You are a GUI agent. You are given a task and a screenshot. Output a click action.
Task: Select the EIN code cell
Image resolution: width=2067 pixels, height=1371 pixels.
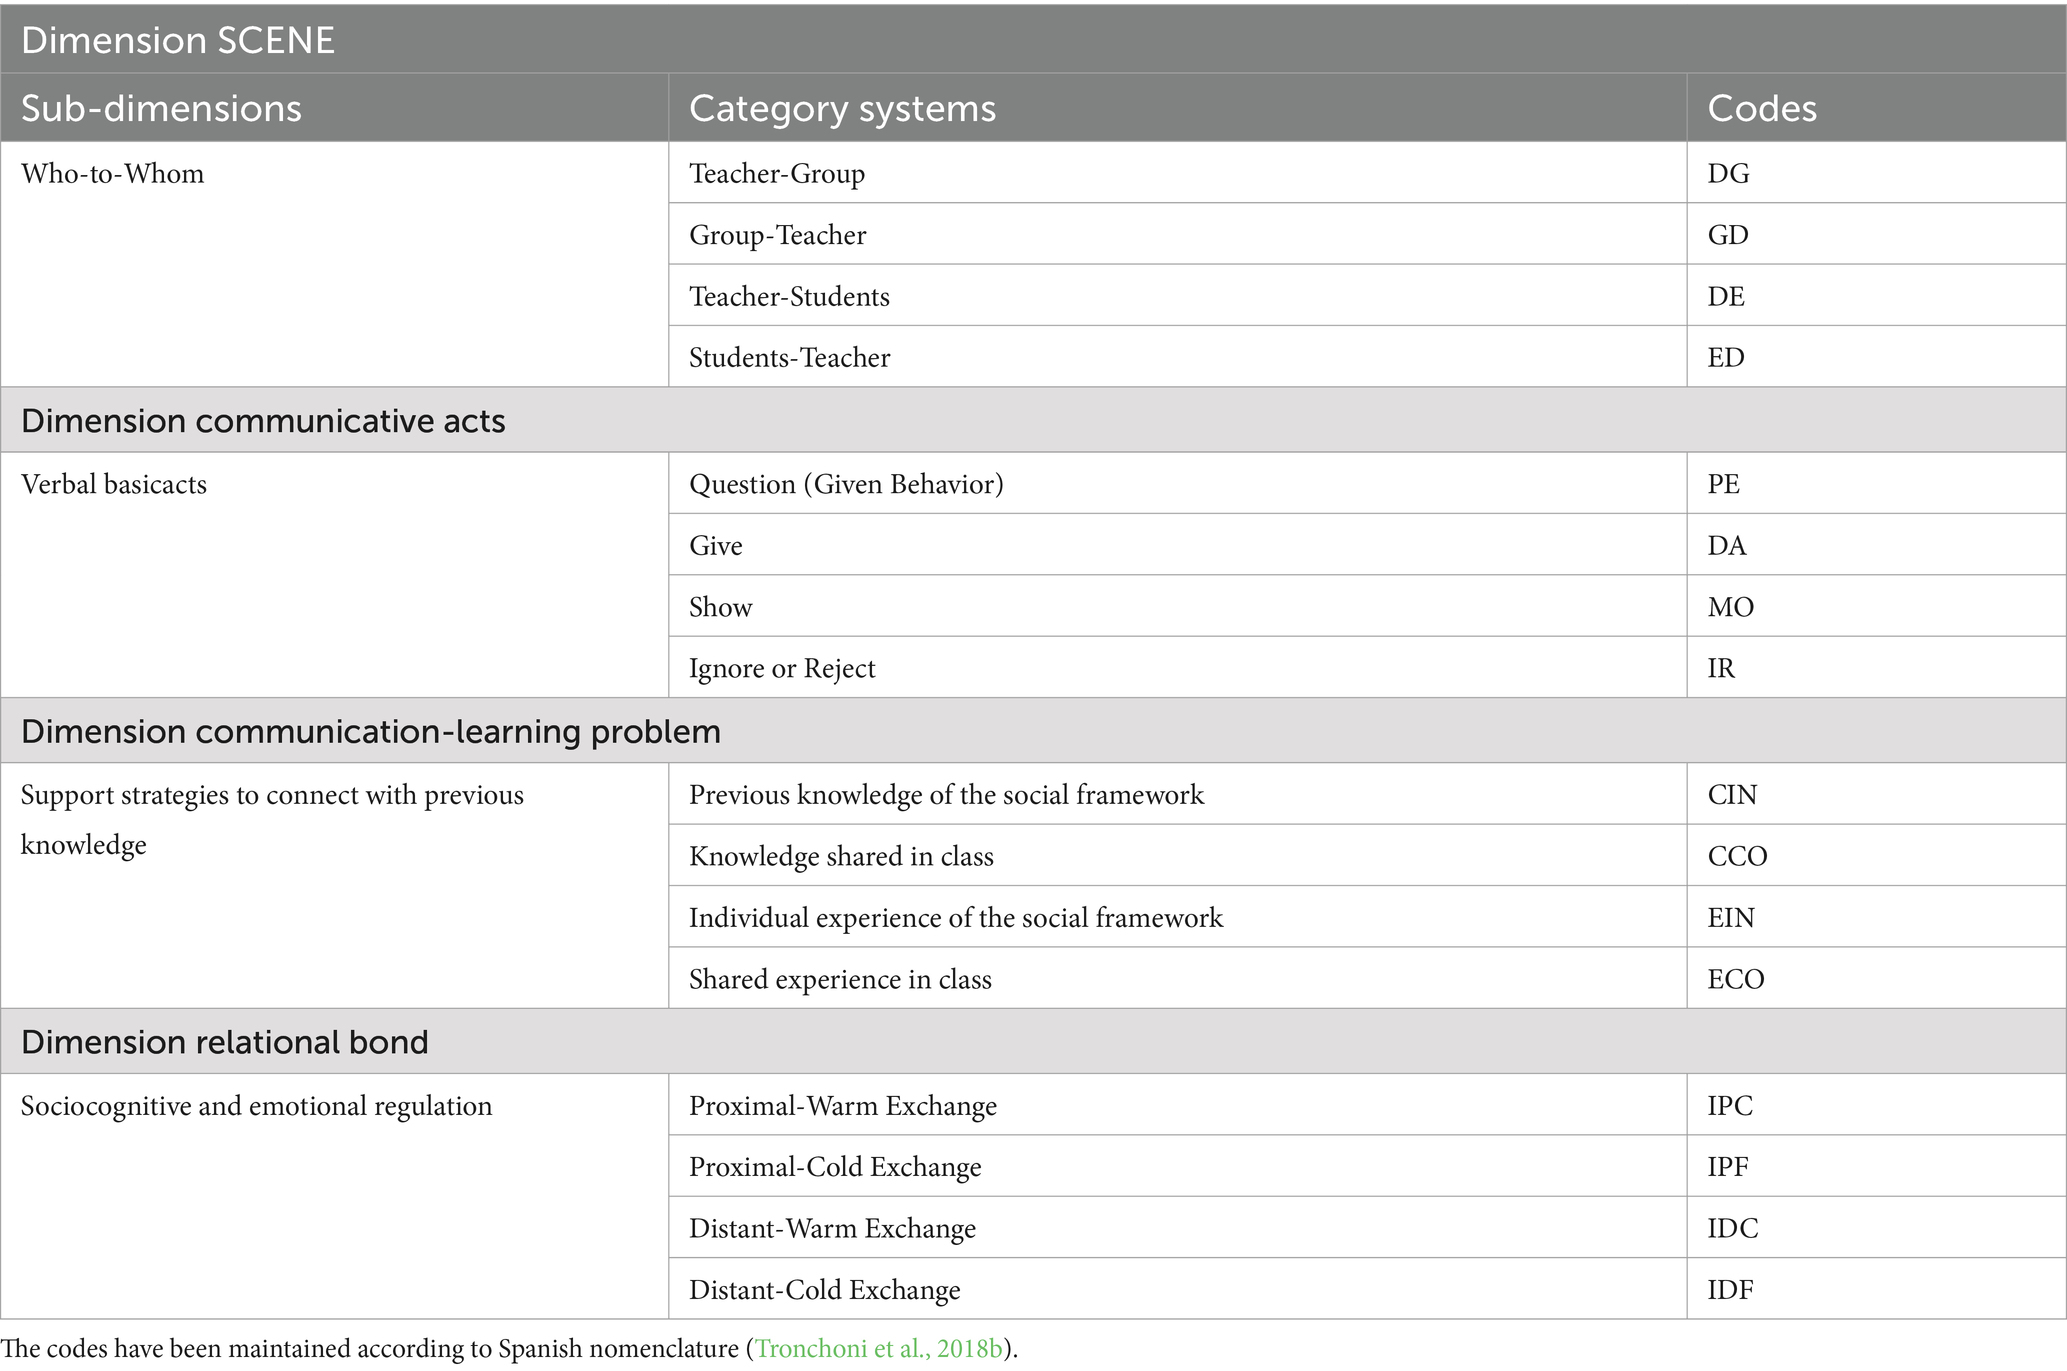(1877, 917)
